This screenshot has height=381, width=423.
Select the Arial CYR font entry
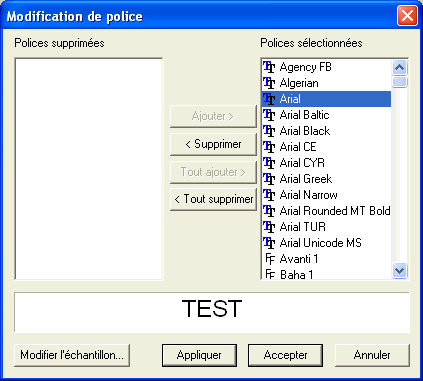click(x=326, y=163)
